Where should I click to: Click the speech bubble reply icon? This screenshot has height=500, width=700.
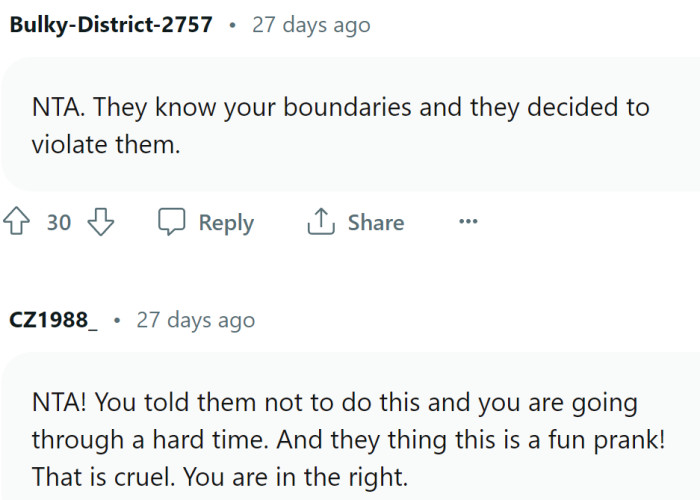(x=173, y=222)
